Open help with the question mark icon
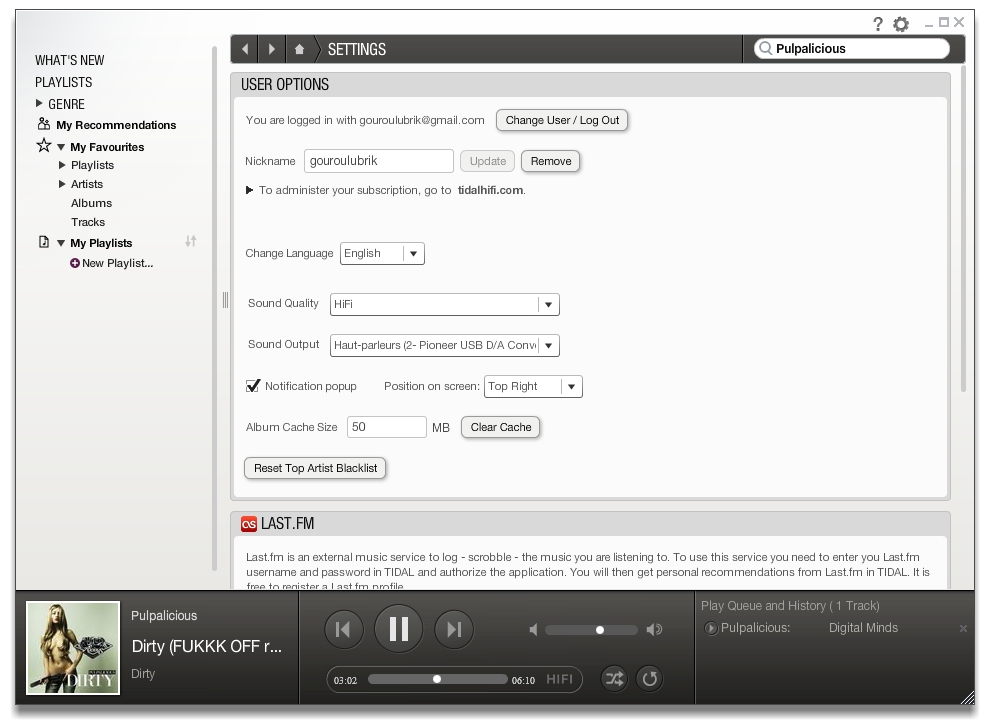 pos(878,24)
